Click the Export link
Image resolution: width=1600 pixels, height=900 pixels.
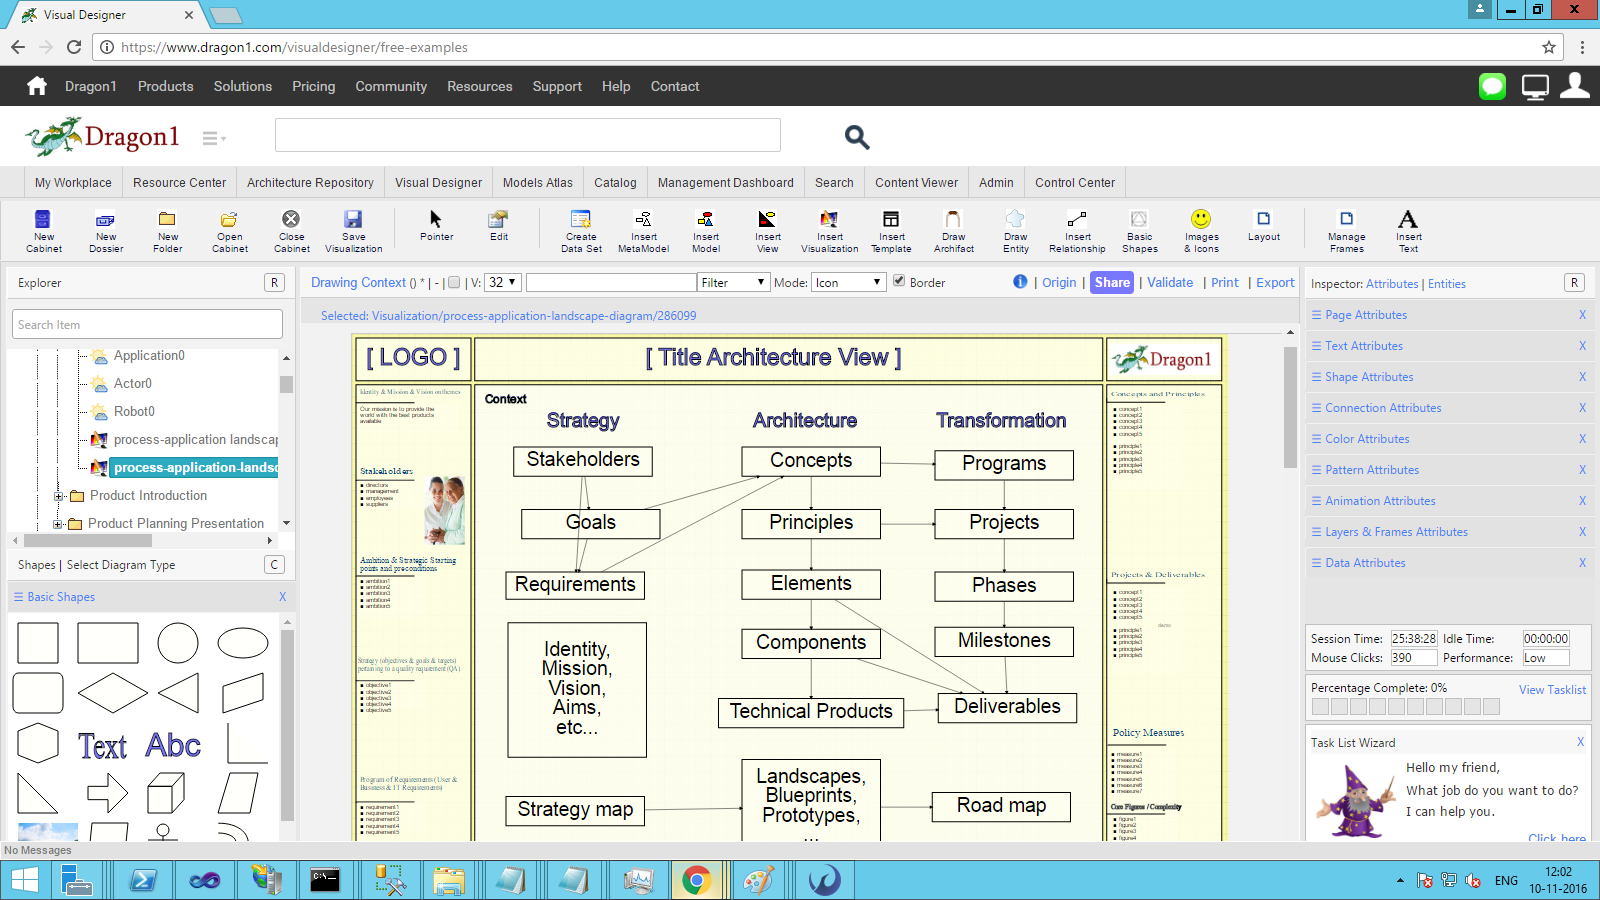point(1275,283)
